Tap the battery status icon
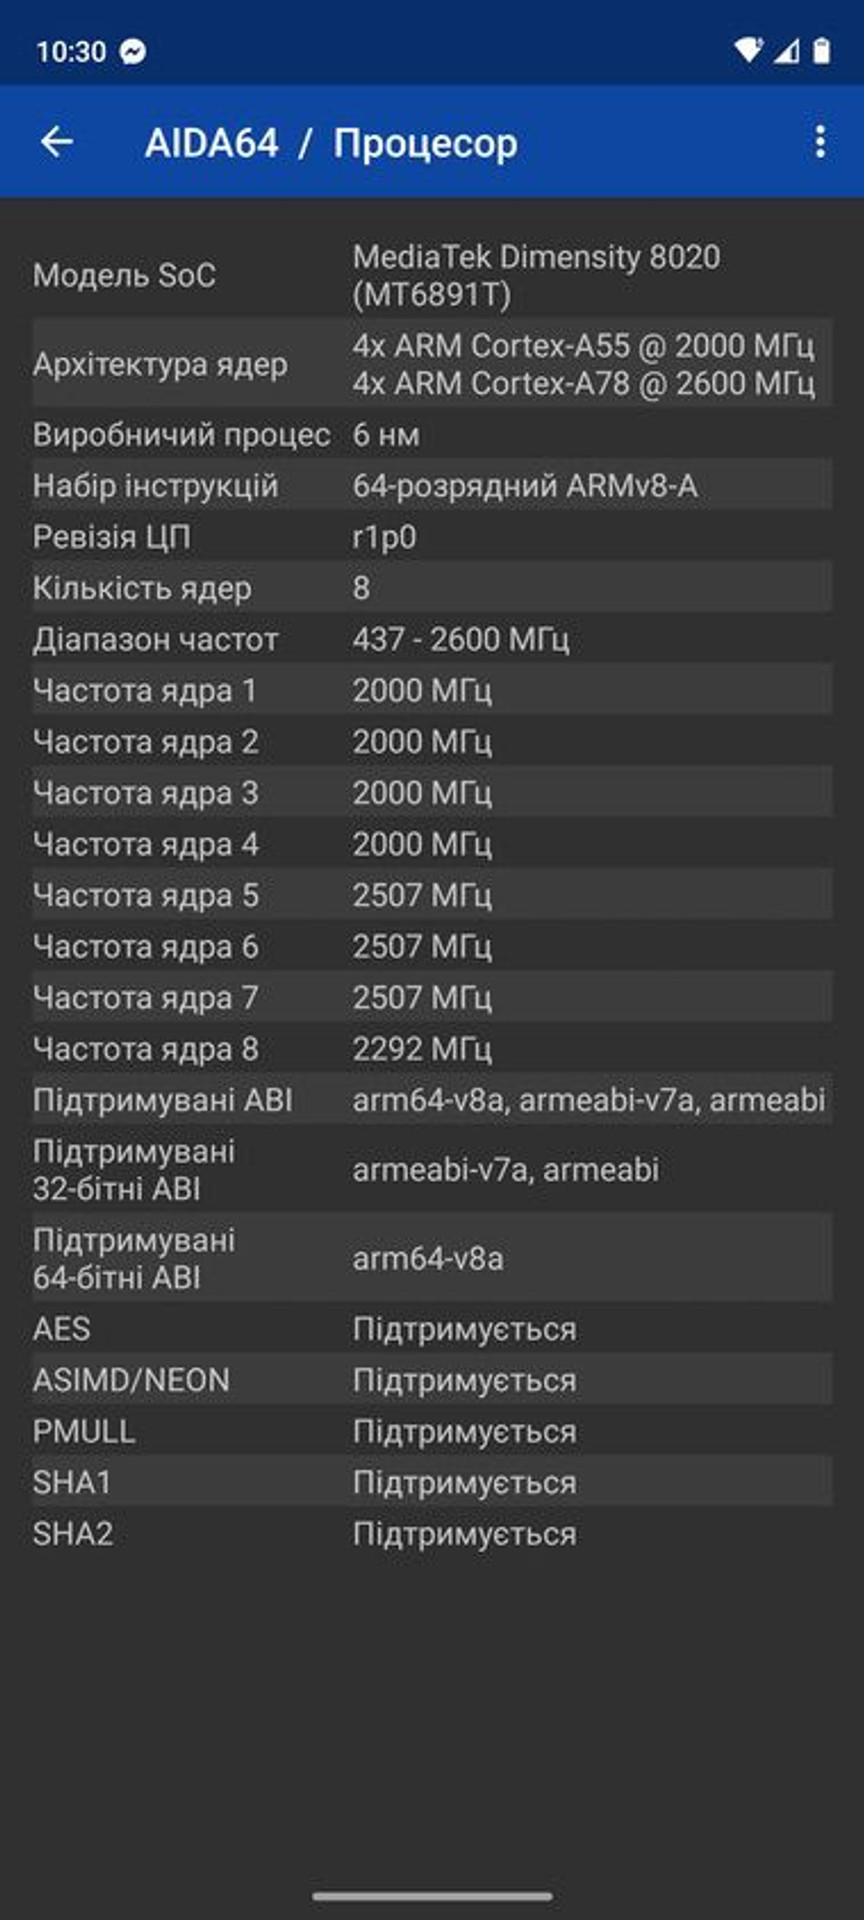This screenshot has height=1920, width=864. 822,50
